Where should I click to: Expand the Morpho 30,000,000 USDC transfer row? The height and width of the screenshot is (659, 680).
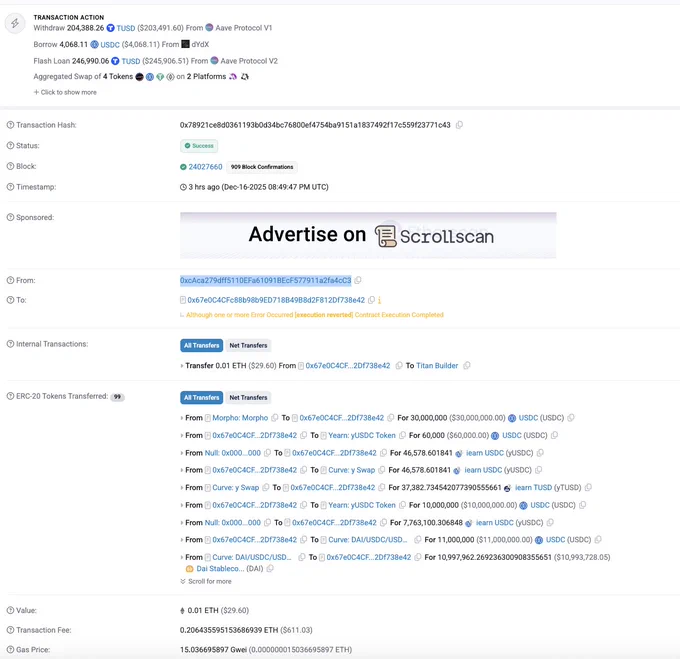coord(182,418)
